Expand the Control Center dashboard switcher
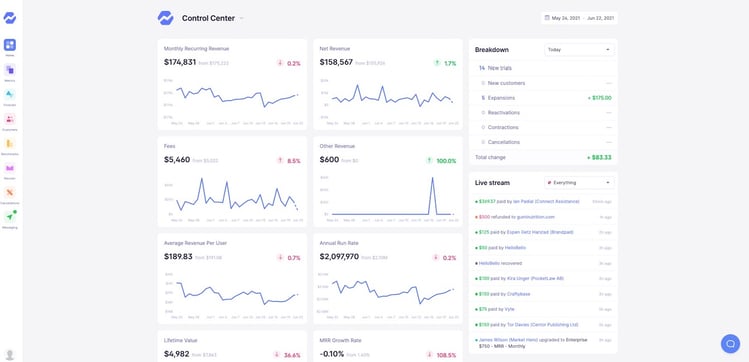The height and width of the screenshot is (362, 749). coord(242,18)
